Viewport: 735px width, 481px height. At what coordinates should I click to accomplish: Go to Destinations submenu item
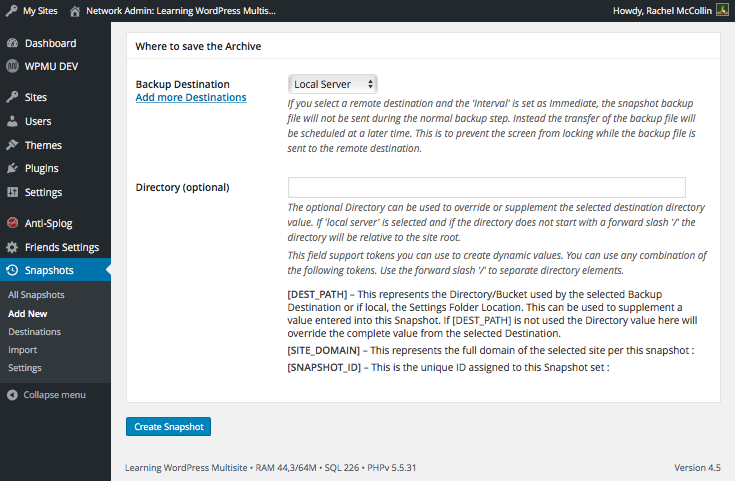34,332
